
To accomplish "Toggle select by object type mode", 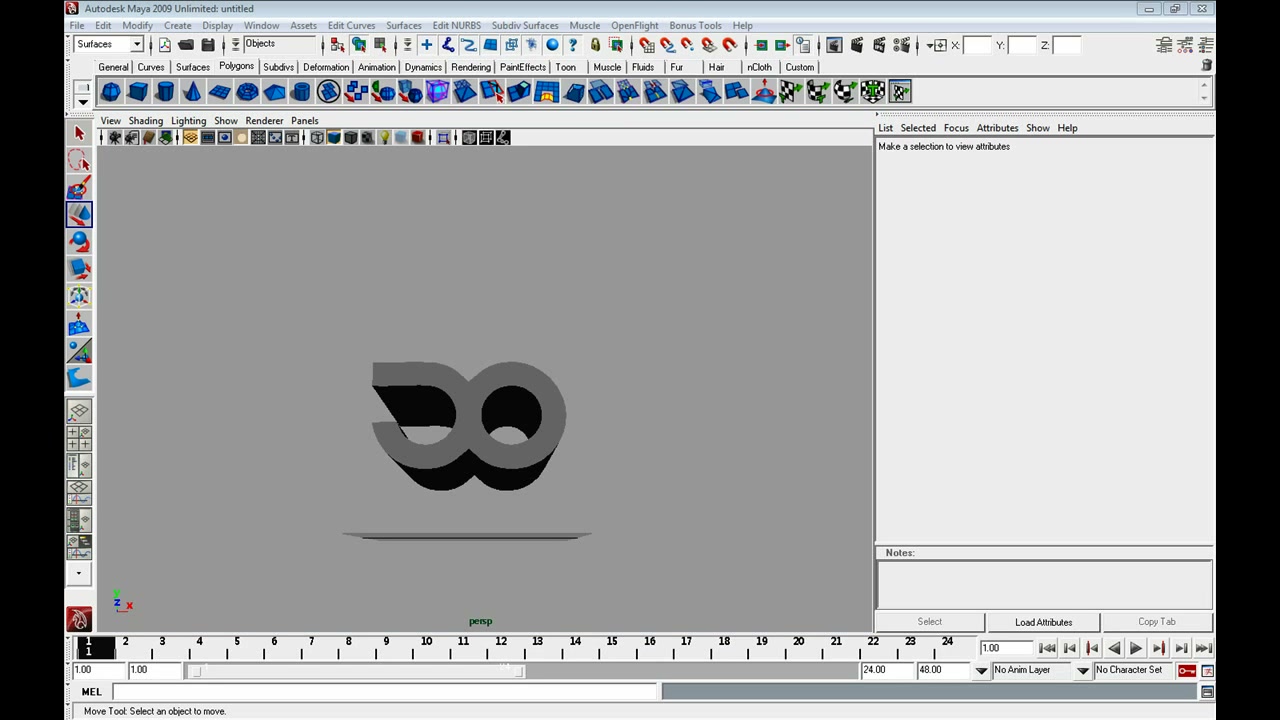I will pyautogui.click(x=358, y=45).
